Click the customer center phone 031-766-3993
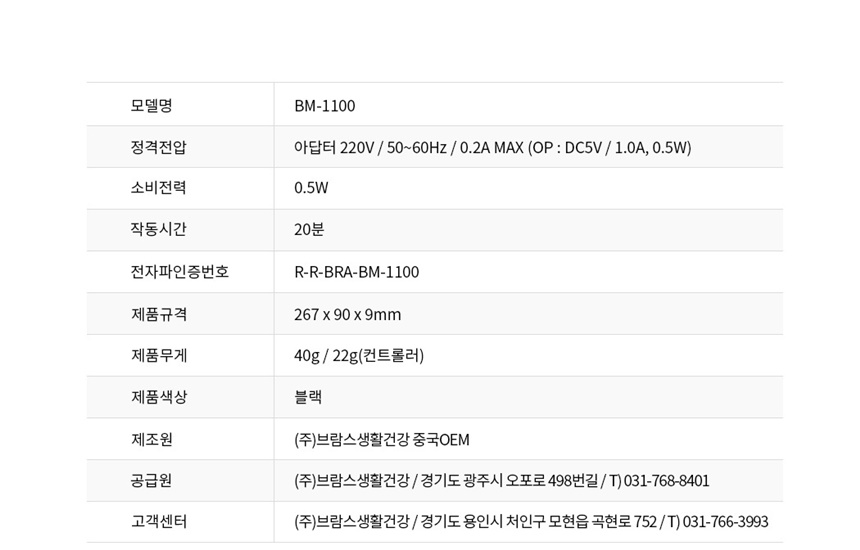 pos(725,521)
